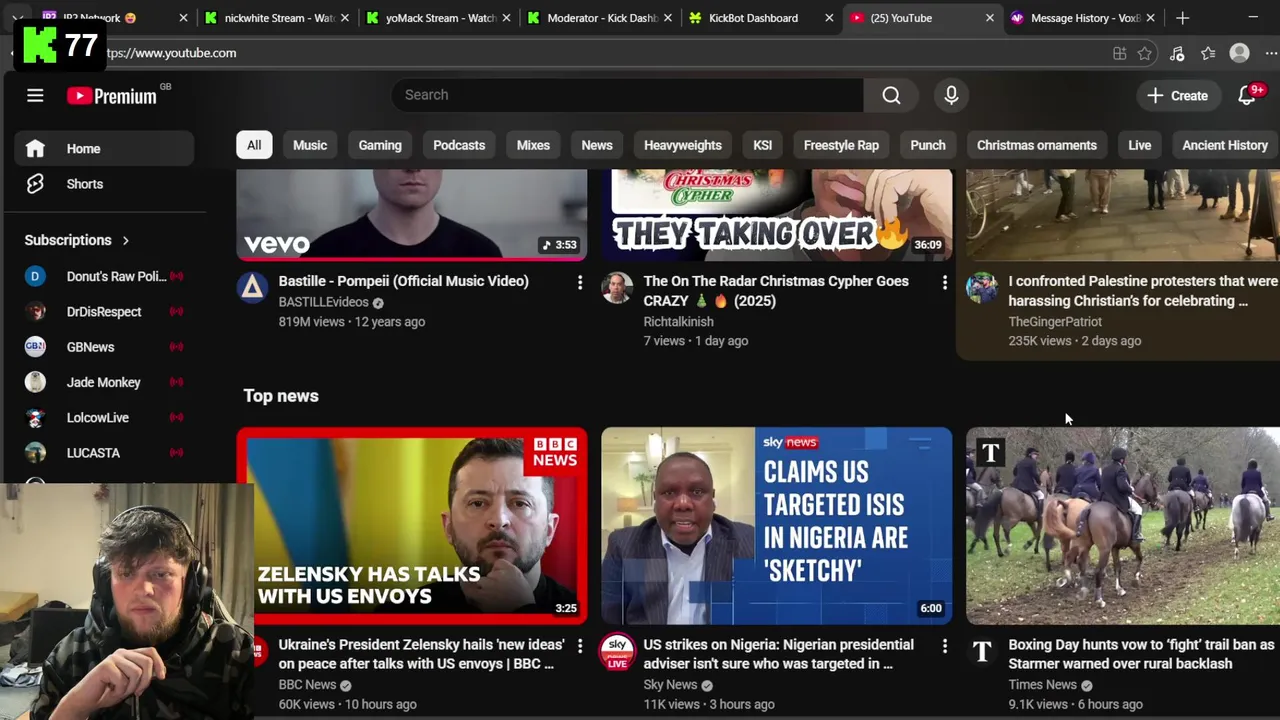Open a new browser tab

point(1182,18)
